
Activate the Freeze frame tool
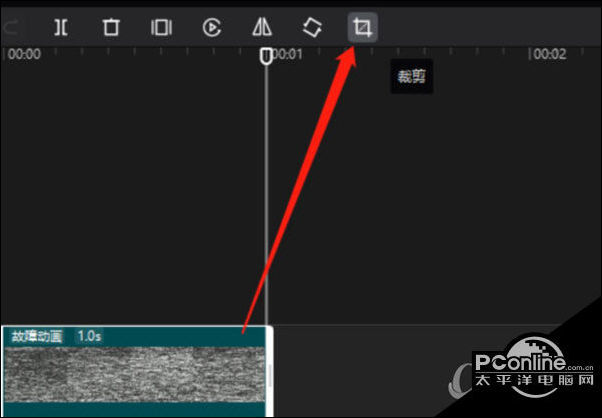click(x=161, y=28)
